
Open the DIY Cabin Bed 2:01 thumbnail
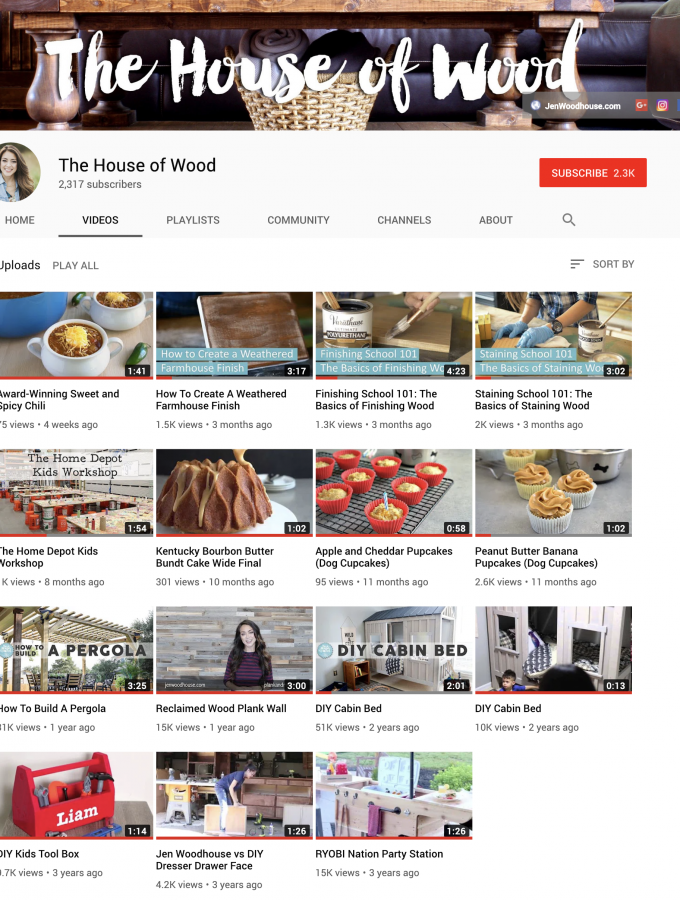(393, 649)
